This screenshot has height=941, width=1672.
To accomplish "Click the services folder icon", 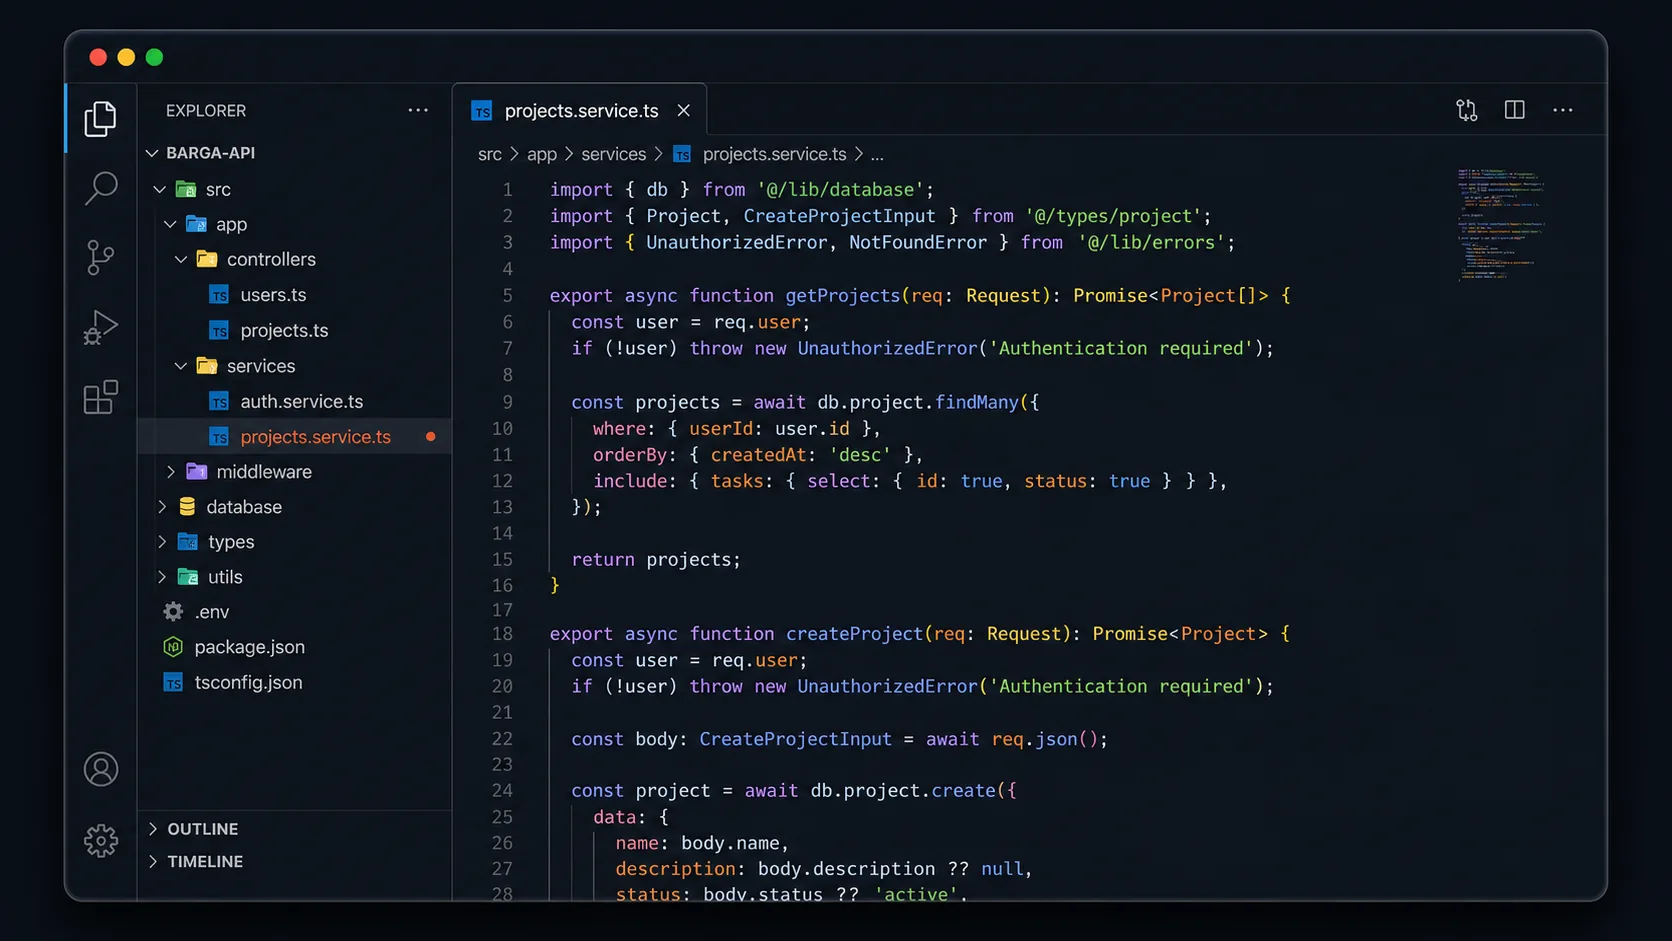I will tap(207, 366).
